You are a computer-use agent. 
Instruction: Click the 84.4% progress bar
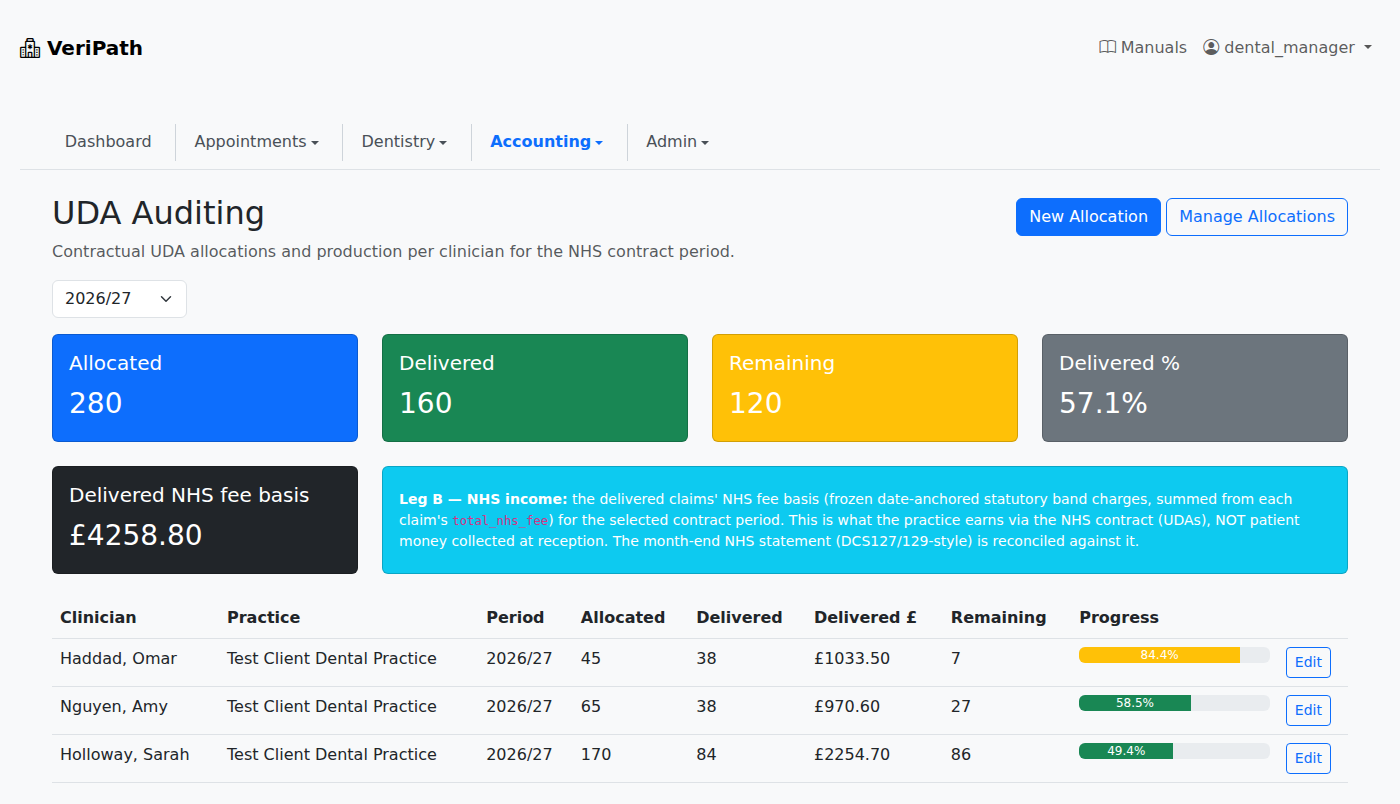(1174, 655)
